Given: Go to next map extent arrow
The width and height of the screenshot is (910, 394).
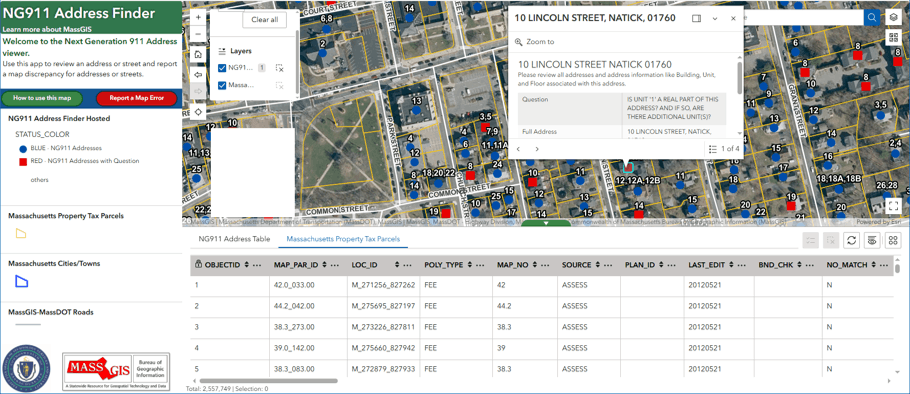Looking at the screenshot, I should [198, 92].
